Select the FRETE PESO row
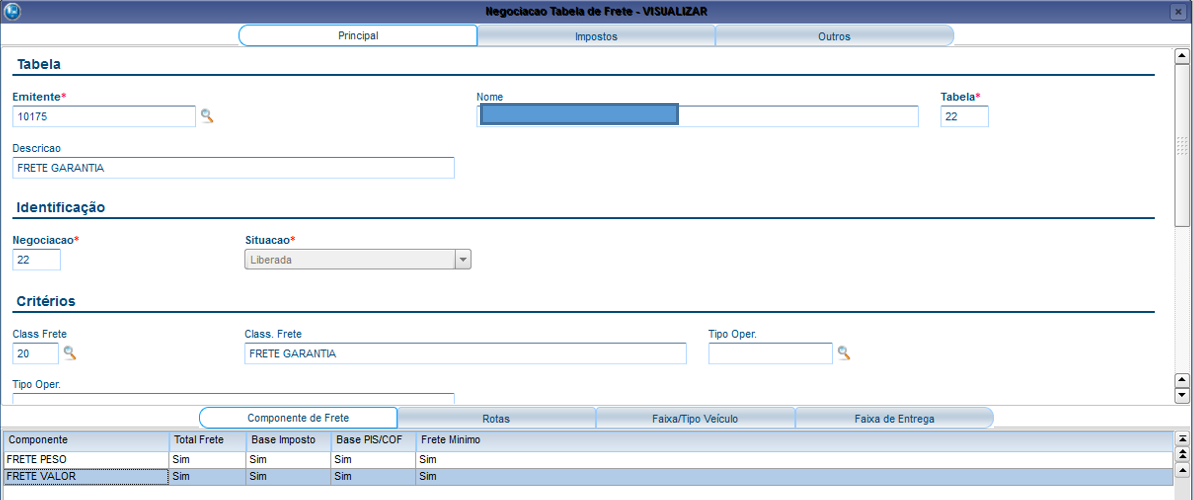Image resolution: width=1193 pixels, height=500 pixels. (587, 460)
